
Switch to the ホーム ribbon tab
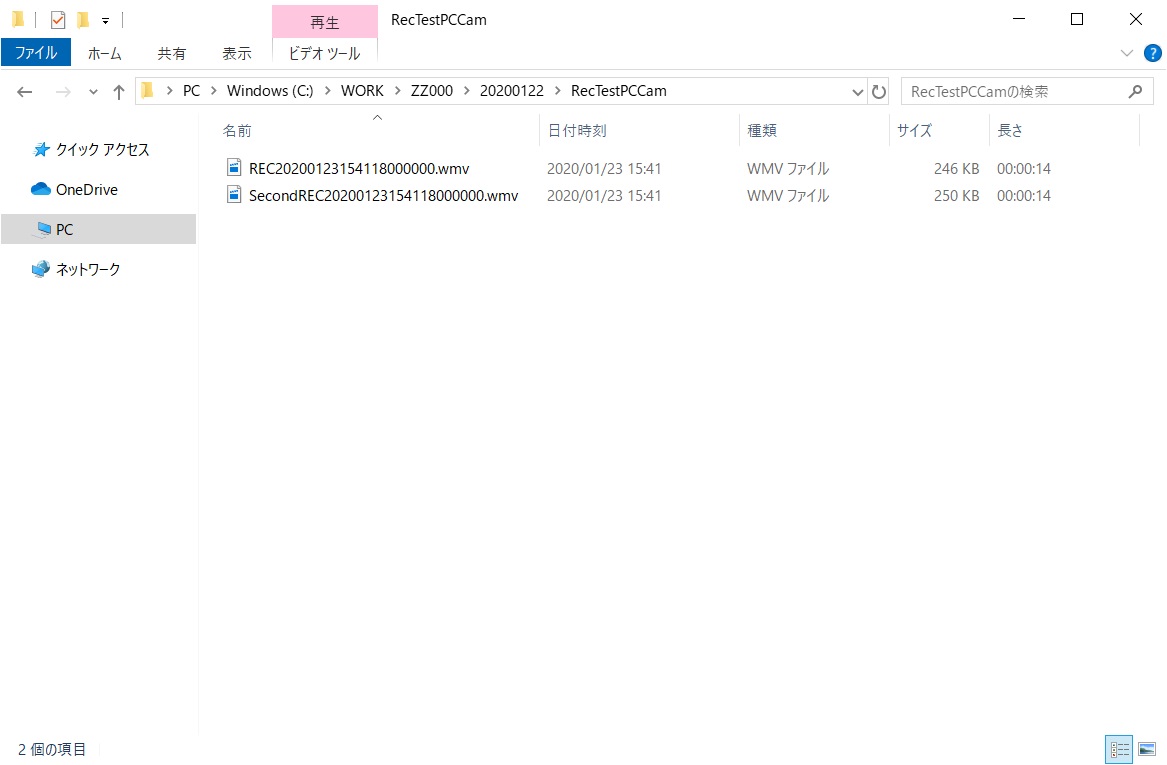pos(104,53)
